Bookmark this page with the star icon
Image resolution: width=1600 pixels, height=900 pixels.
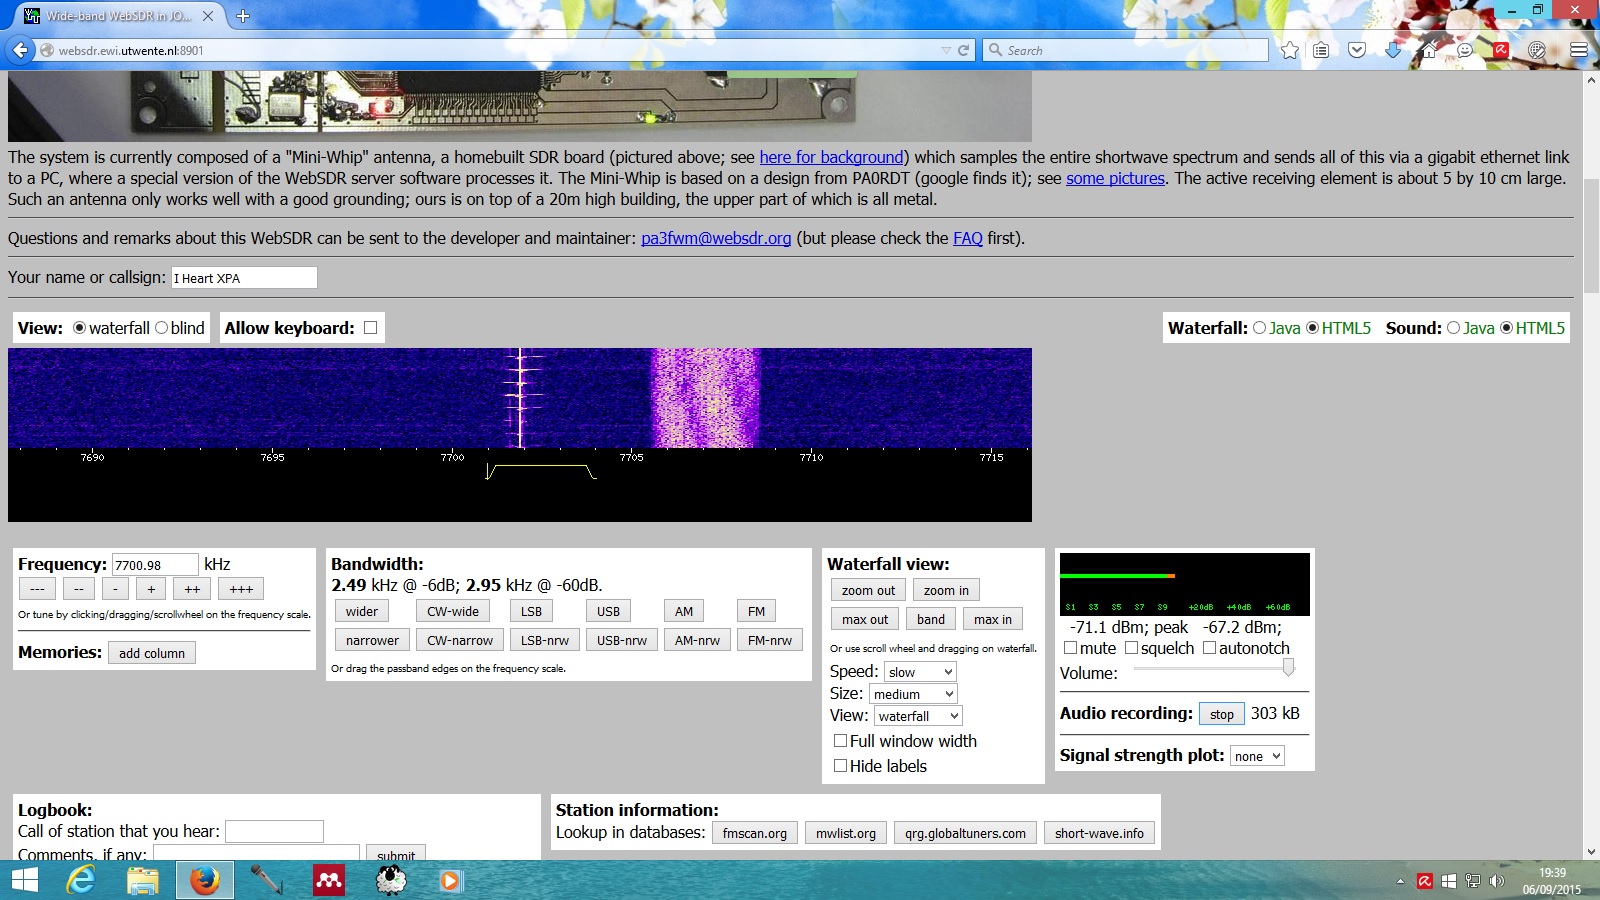coord(1290,50)
